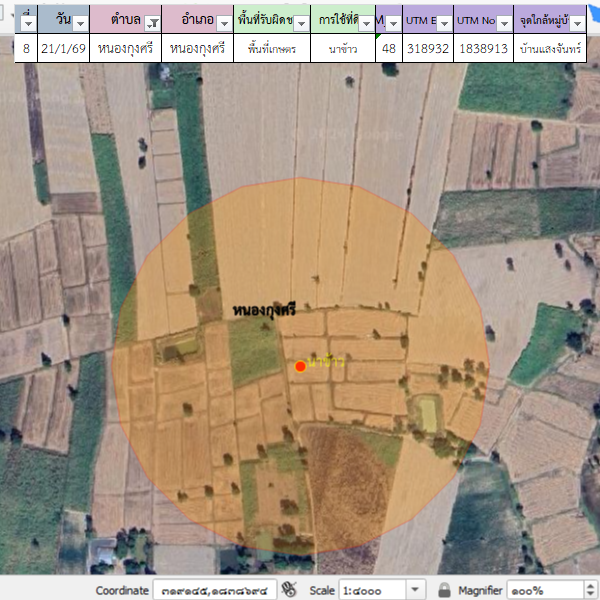The image size is (600, 600).
Task: Click the red point marker on map
Action: pos(300,367)
